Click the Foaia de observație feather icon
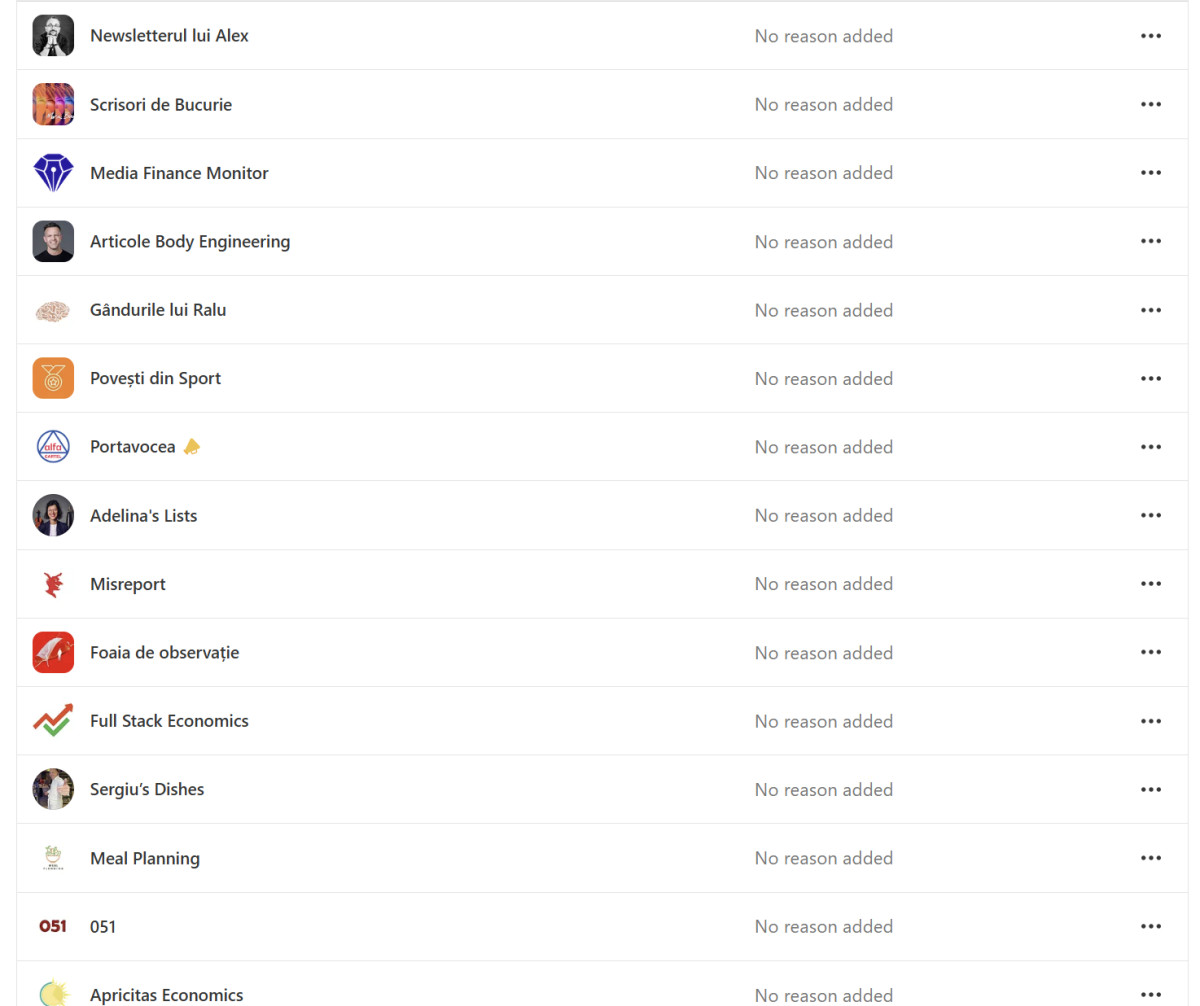1200x1006 pixels. click(53, 652)
